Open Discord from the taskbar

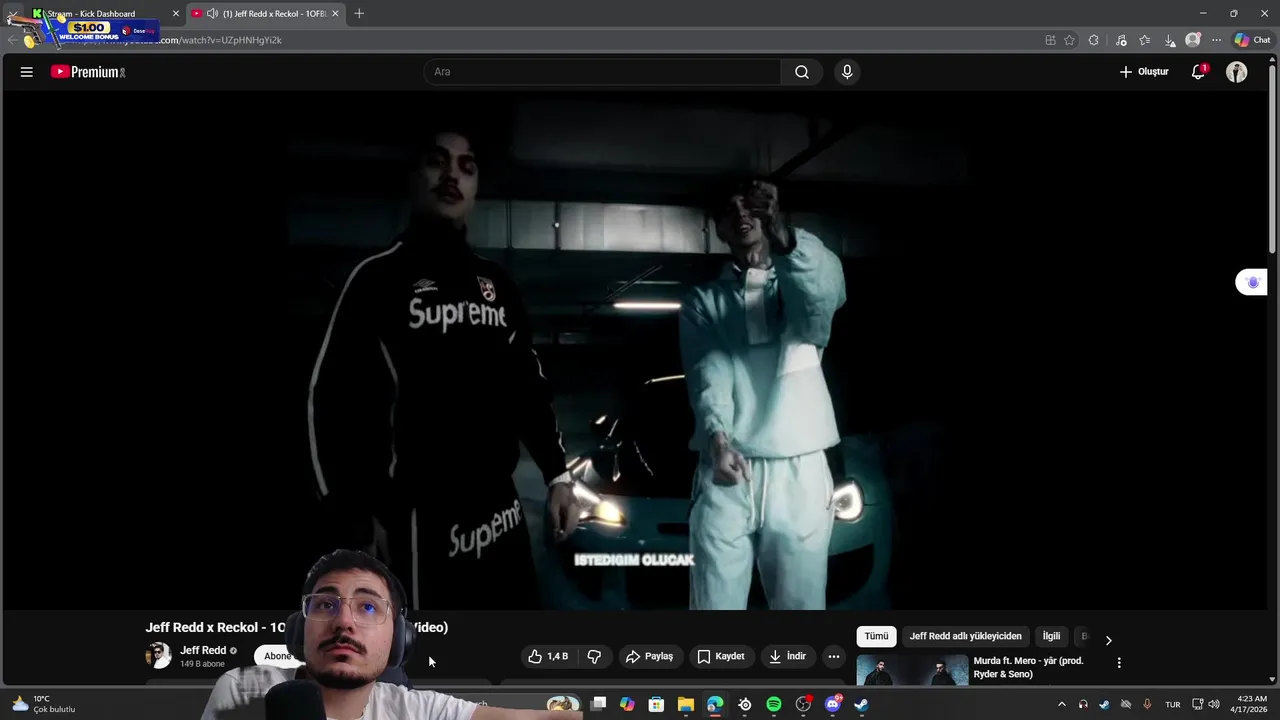[832, 705]
